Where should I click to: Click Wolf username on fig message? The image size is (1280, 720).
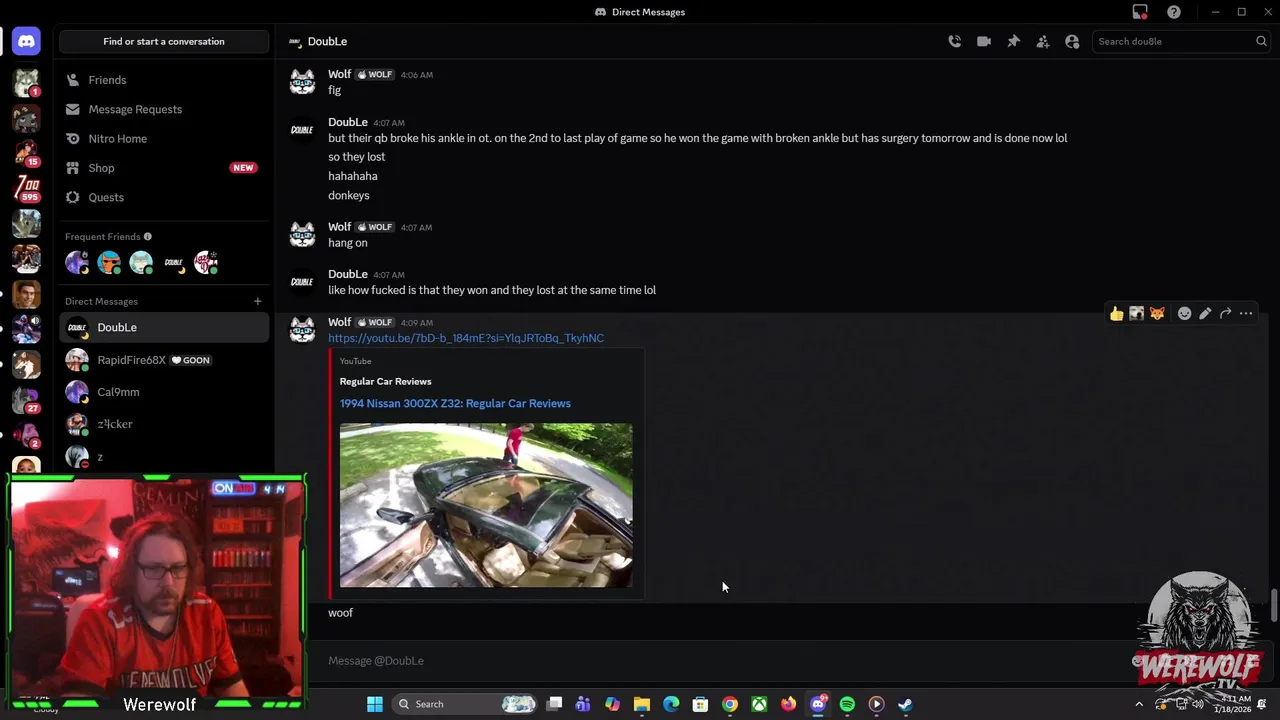pos(340,74)
